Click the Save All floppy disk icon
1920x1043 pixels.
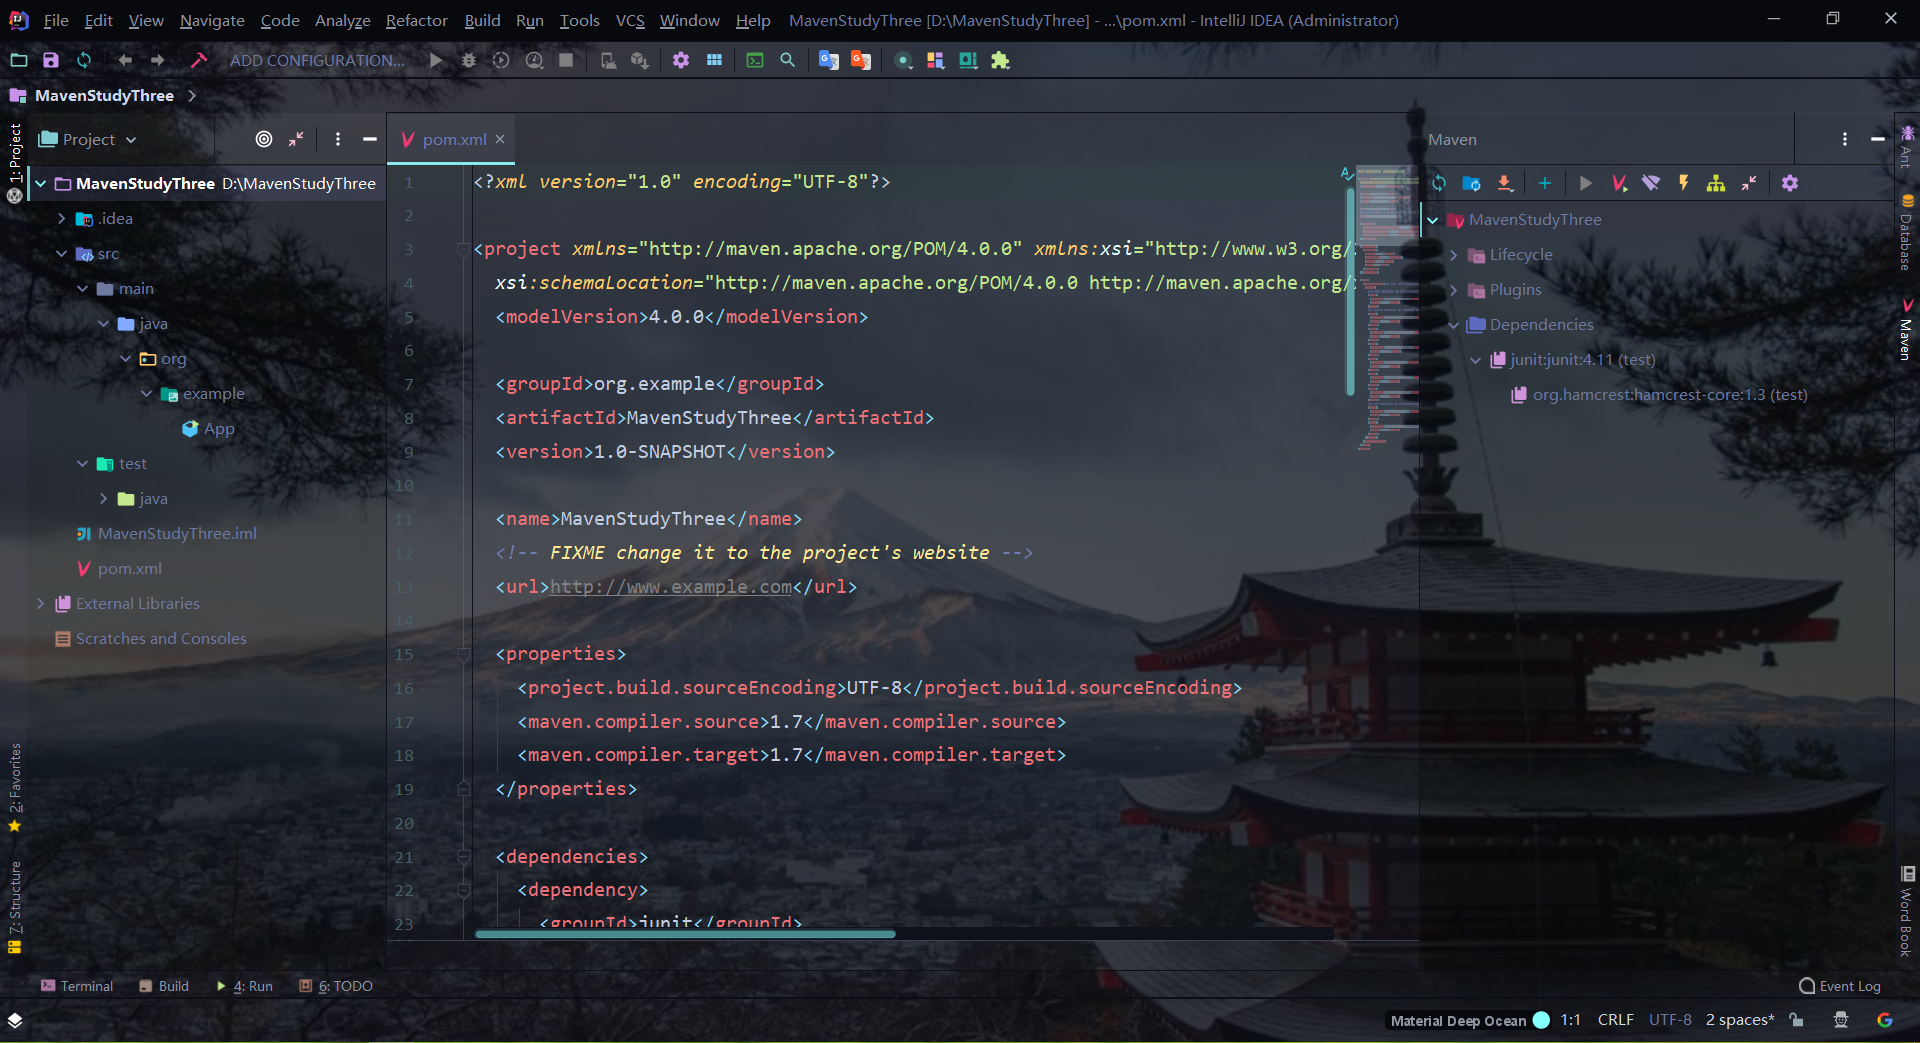(51, 60)
